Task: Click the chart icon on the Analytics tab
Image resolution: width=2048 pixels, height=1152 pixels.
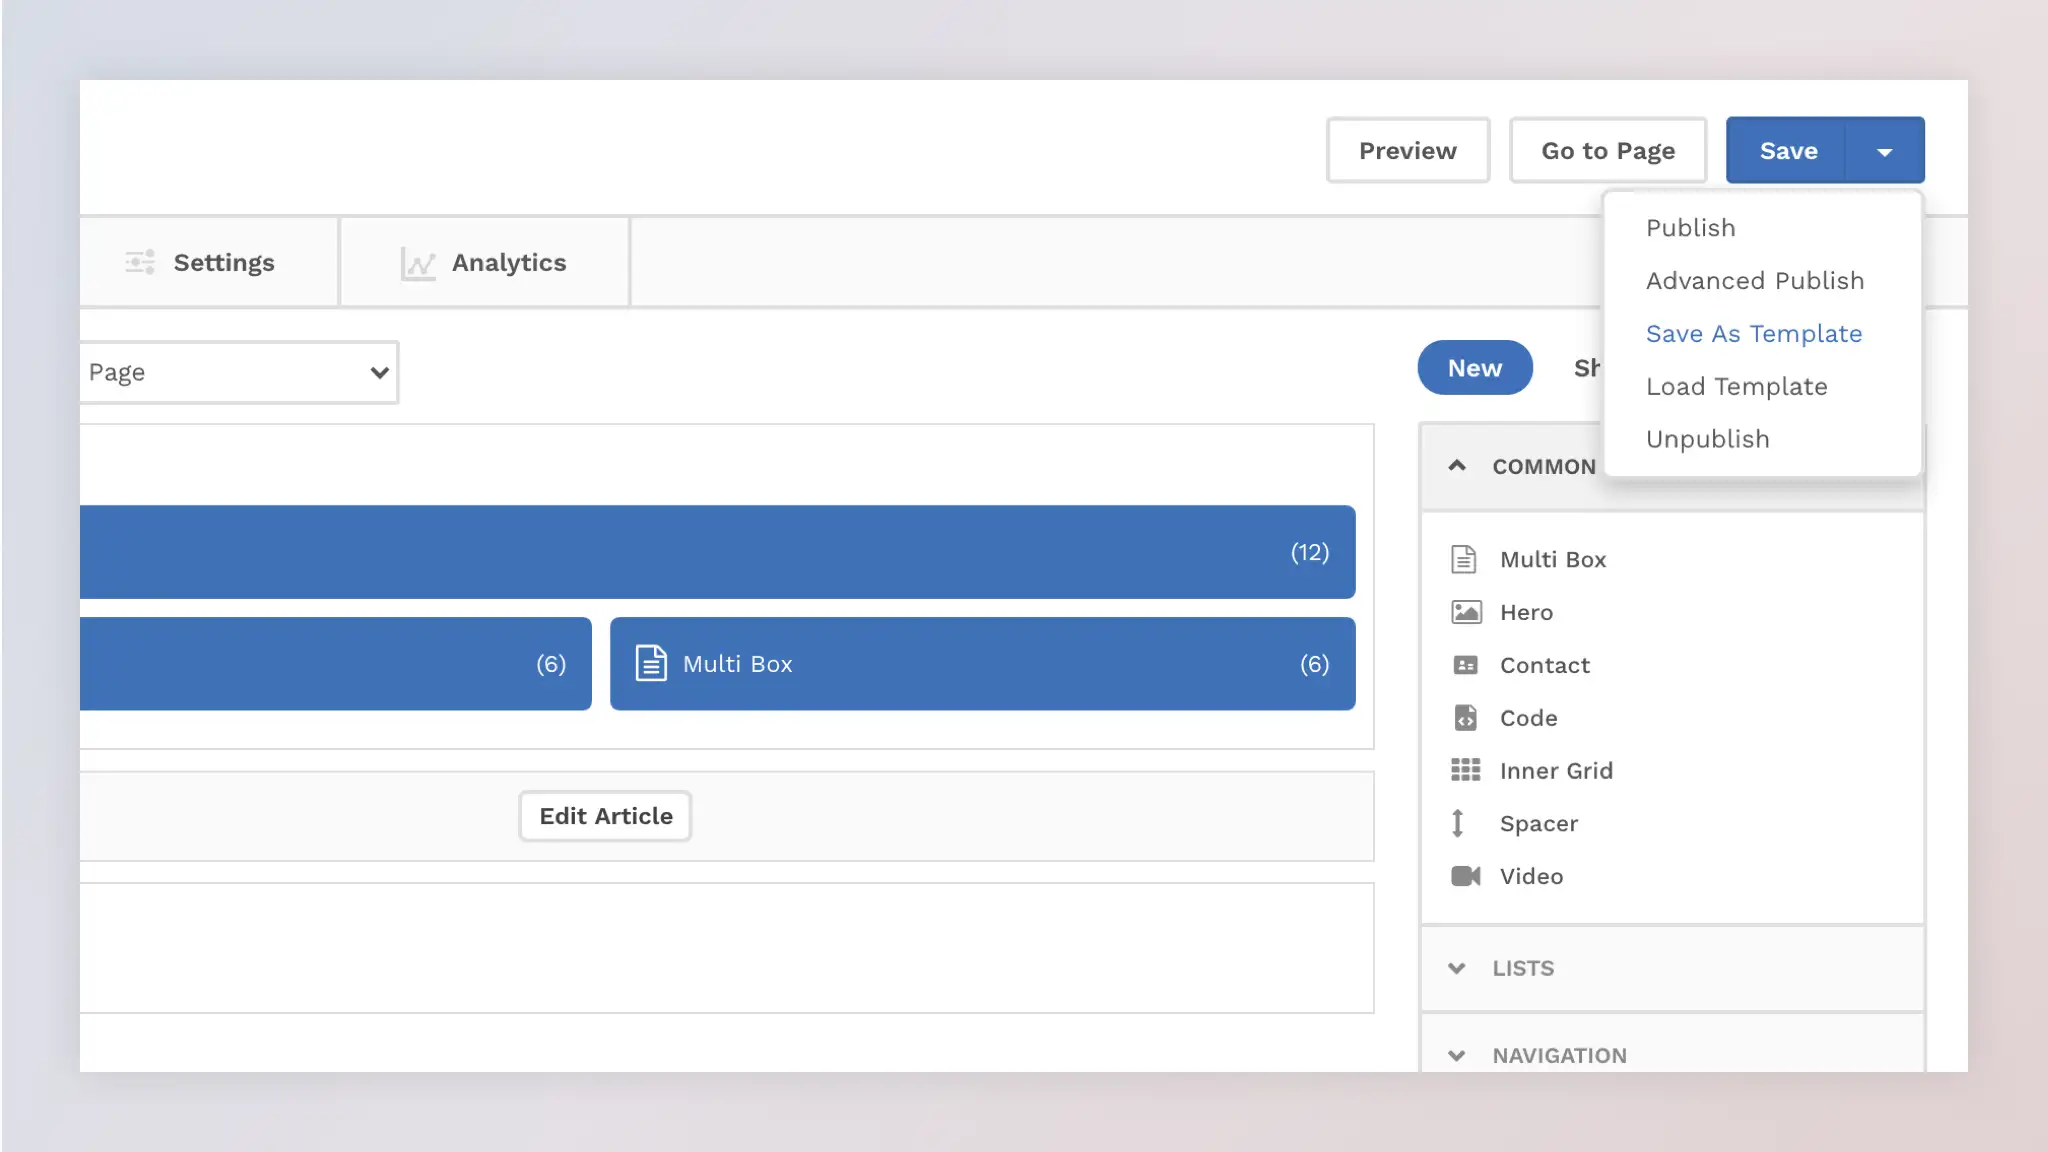Action: (417, 262)
